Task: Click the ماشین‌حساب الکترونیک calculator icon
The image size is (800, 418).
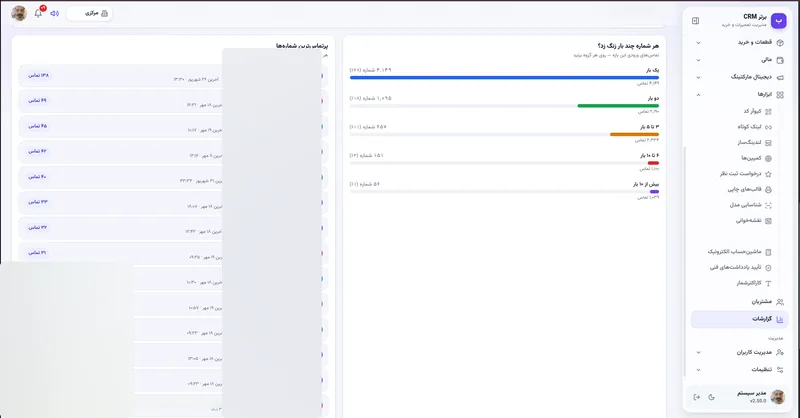Action: 768,252
